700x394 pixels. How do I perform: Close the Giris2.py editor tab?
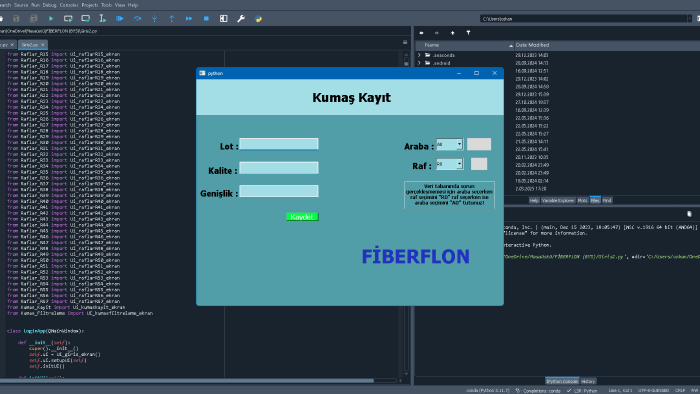pos(43,45)
